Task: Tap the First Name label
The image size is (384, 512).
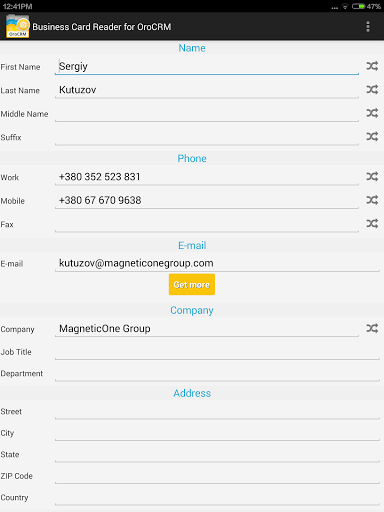Action: pyautogui.click(x=20, y=67)
